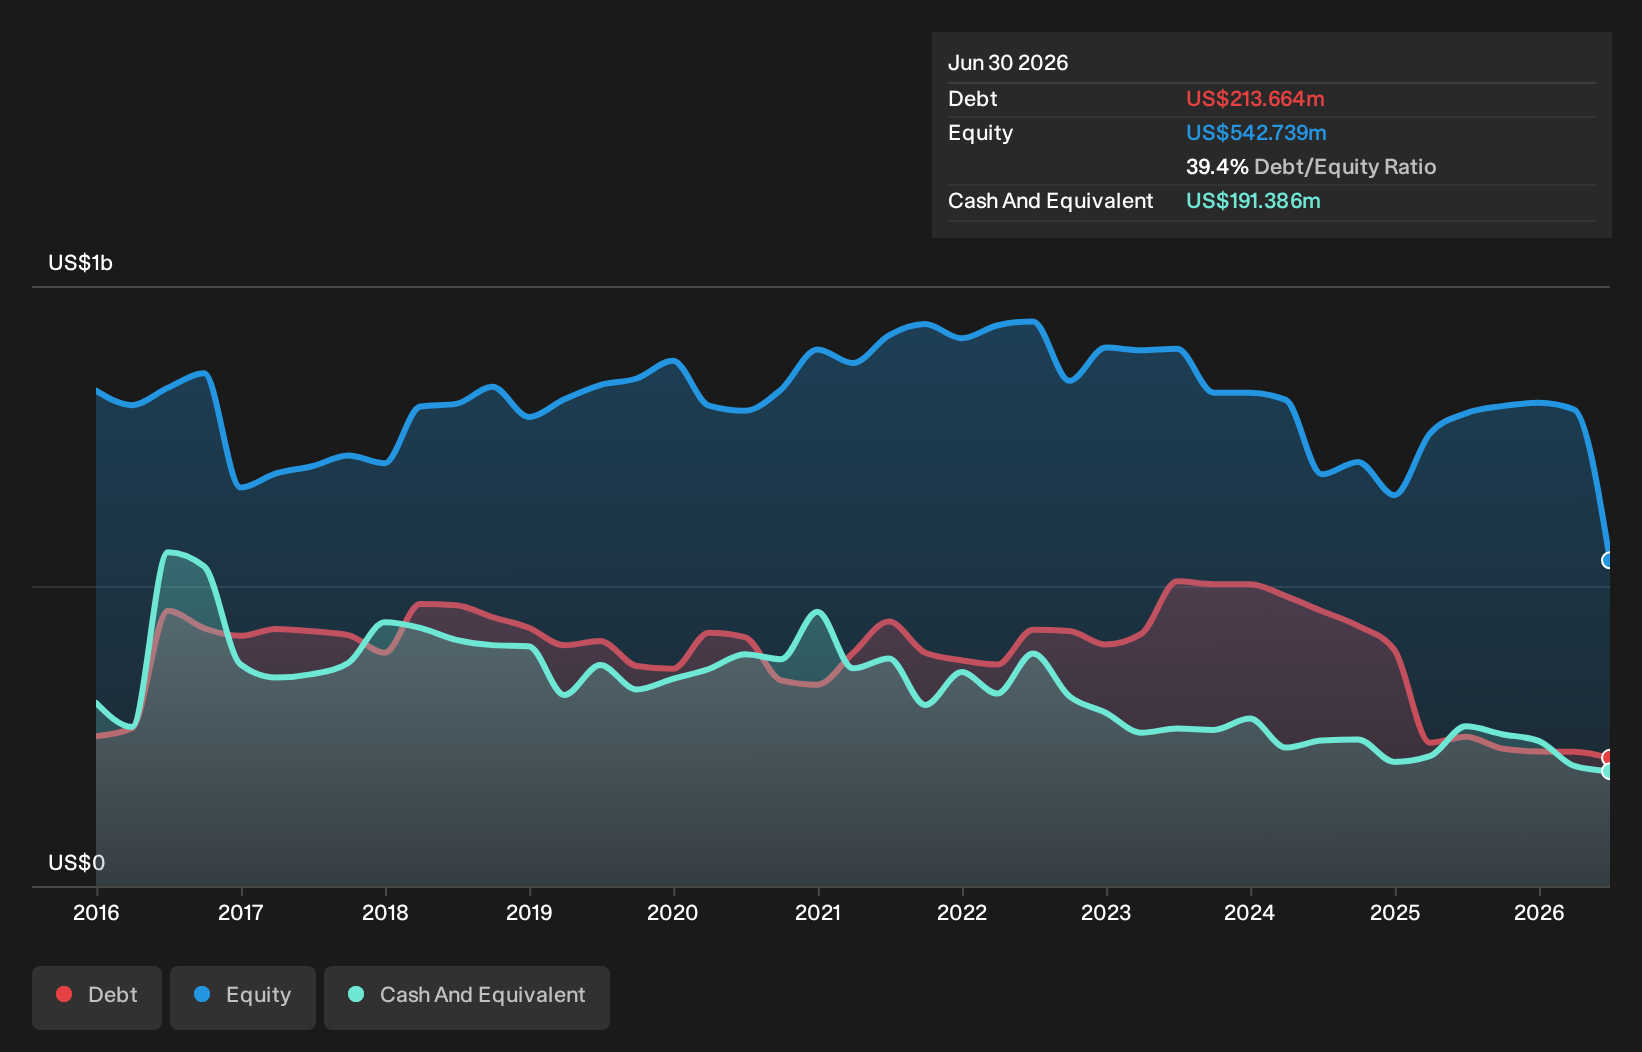Screen dimensions: 1642x1052
Task: Click the US$0 y-axis label
Action: tap(77, 862)
